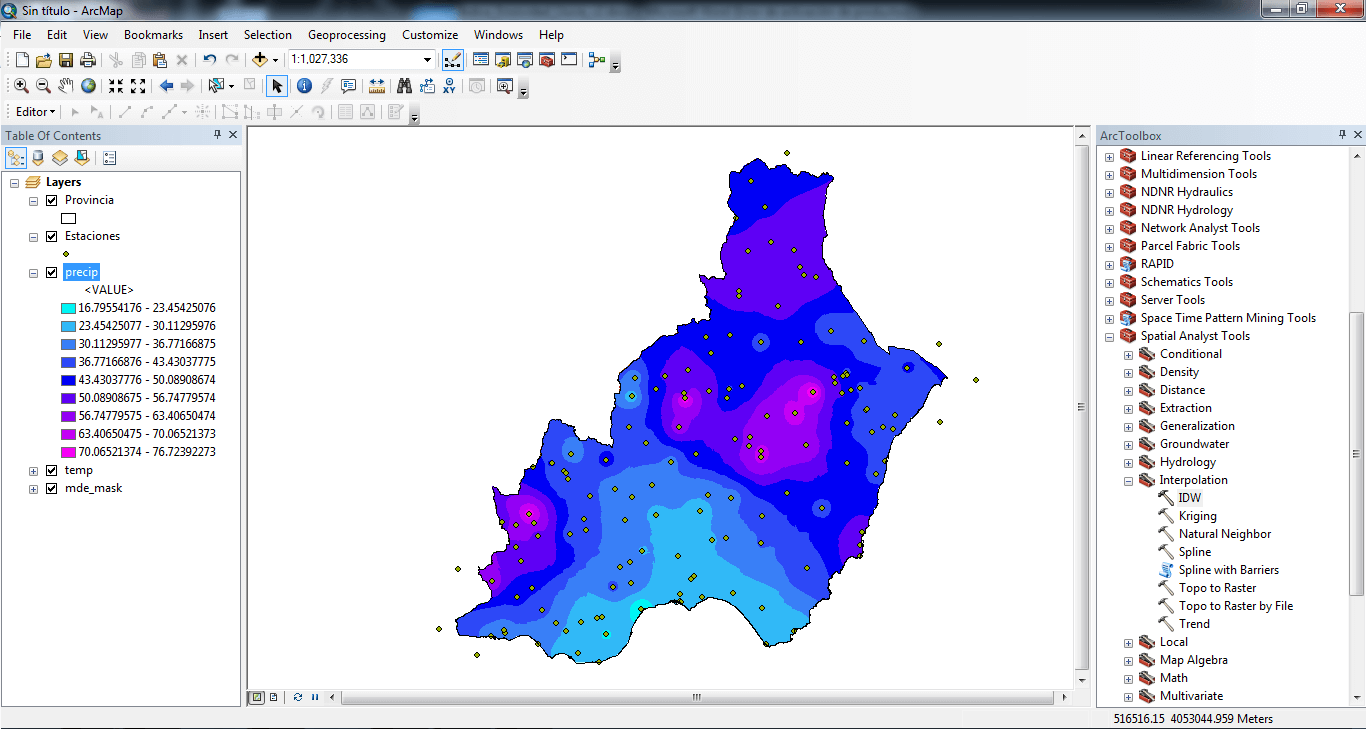
Task: Toggle visibility of Estaciones layer
Action: tap(52, 236)
